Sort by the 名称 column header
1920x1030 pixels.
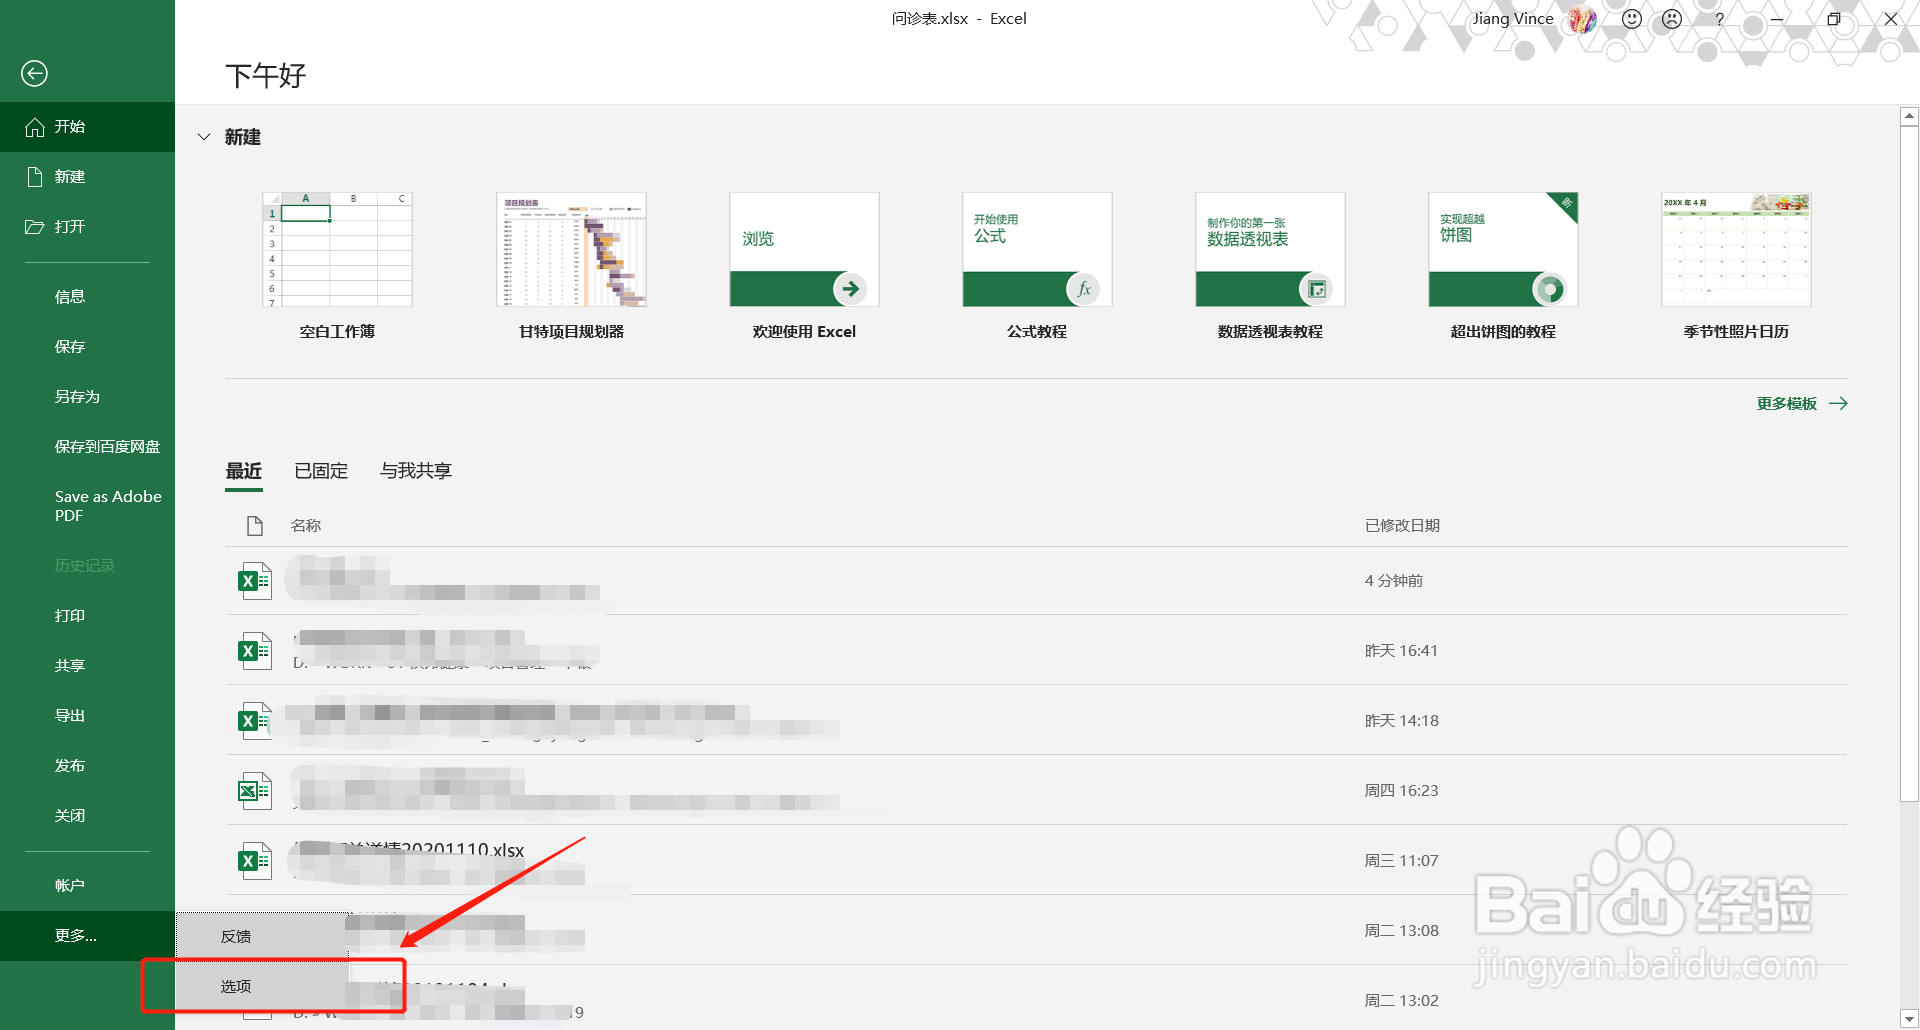[x=306, y=526]
